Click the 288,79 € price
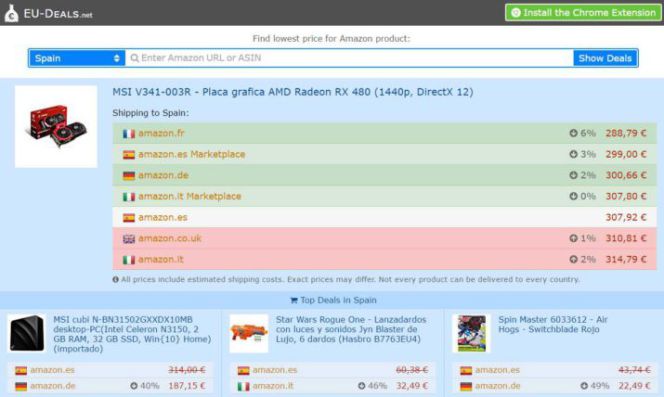 click(x=626, y=133)
